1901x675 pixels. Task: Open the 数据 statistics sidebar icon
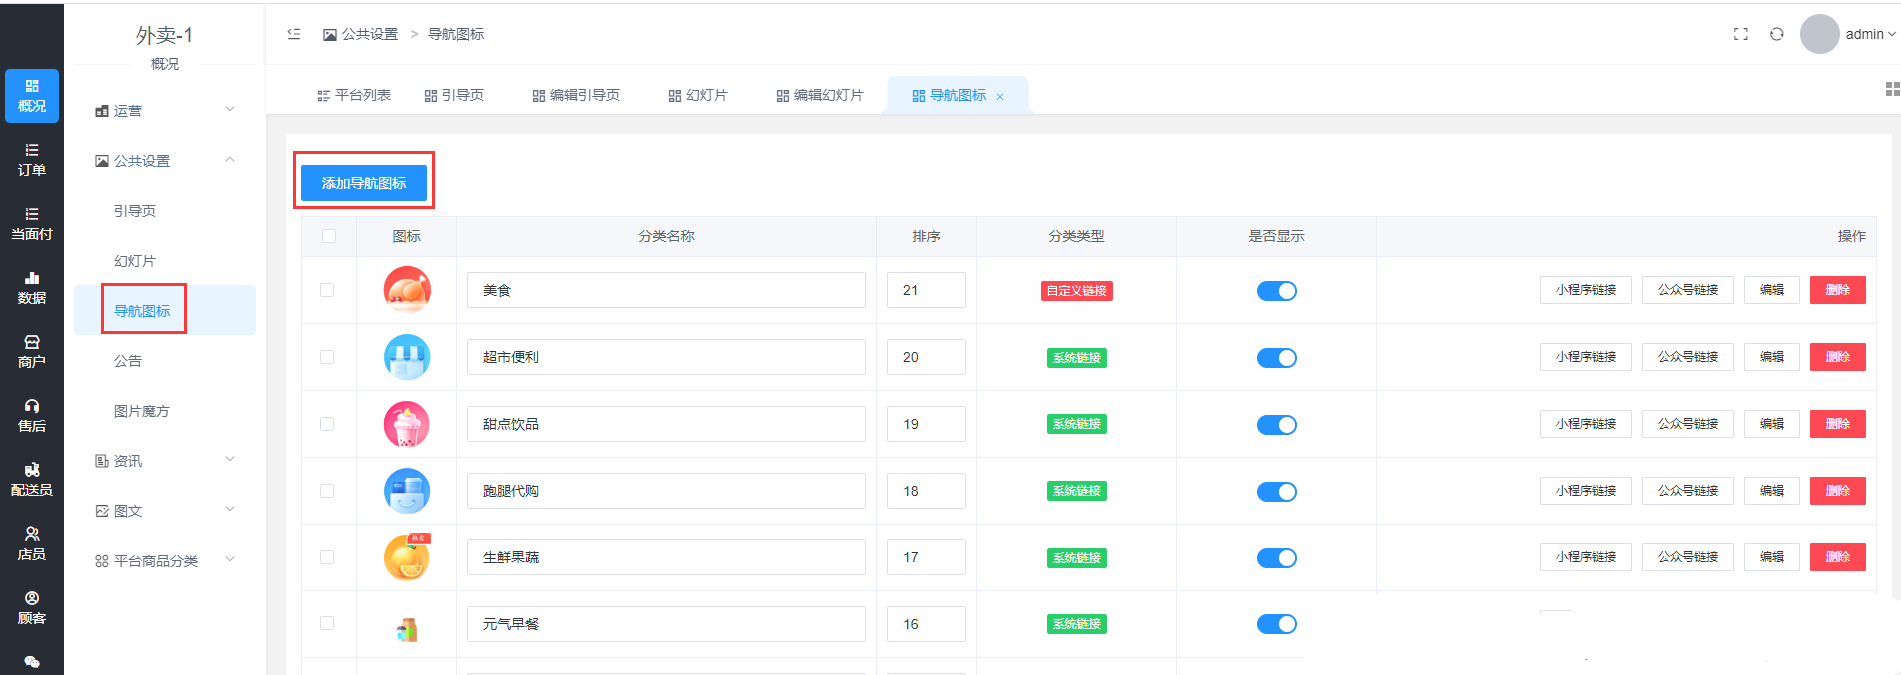[32, 288]
